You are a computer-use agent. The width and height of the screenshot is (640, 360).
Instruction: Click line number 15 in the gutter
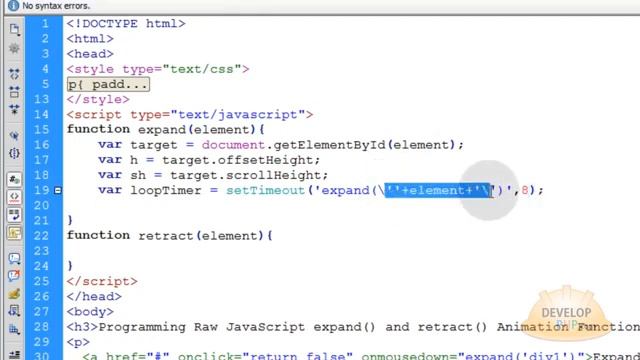point(42,129)
